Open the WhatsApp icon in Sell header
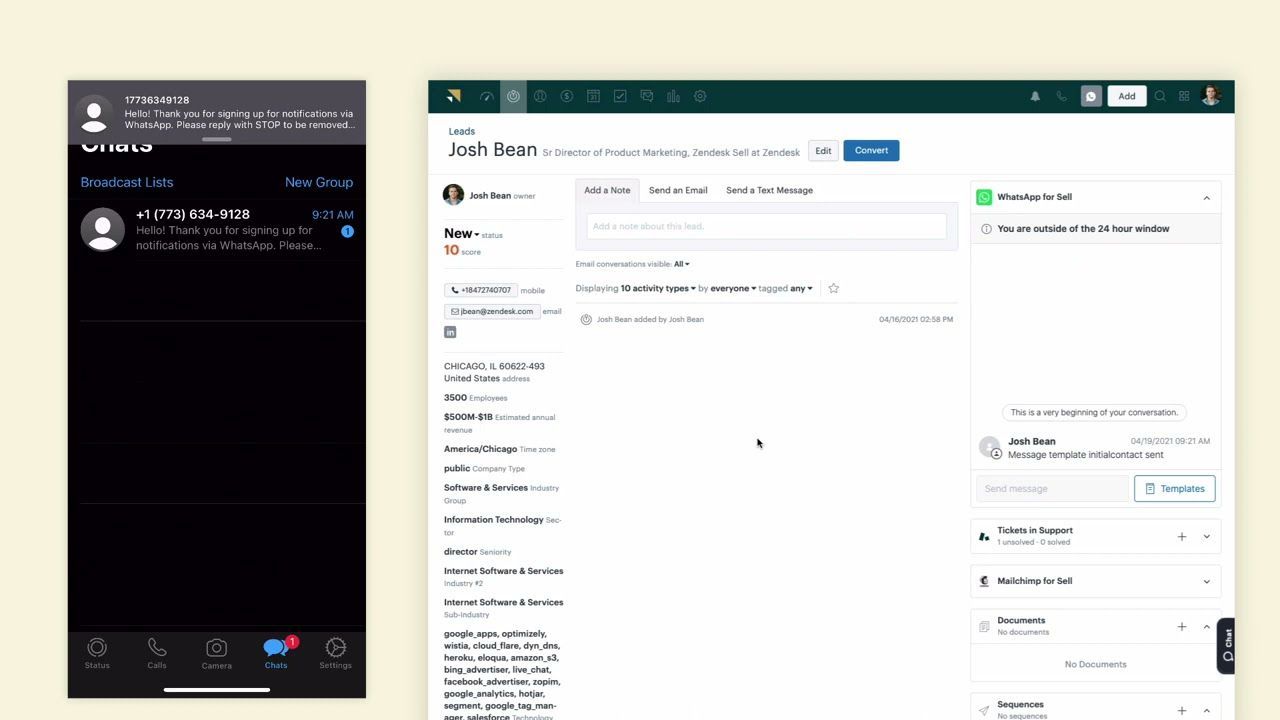This screenshot has height=720, width=1280. (x=1091, y=96)
